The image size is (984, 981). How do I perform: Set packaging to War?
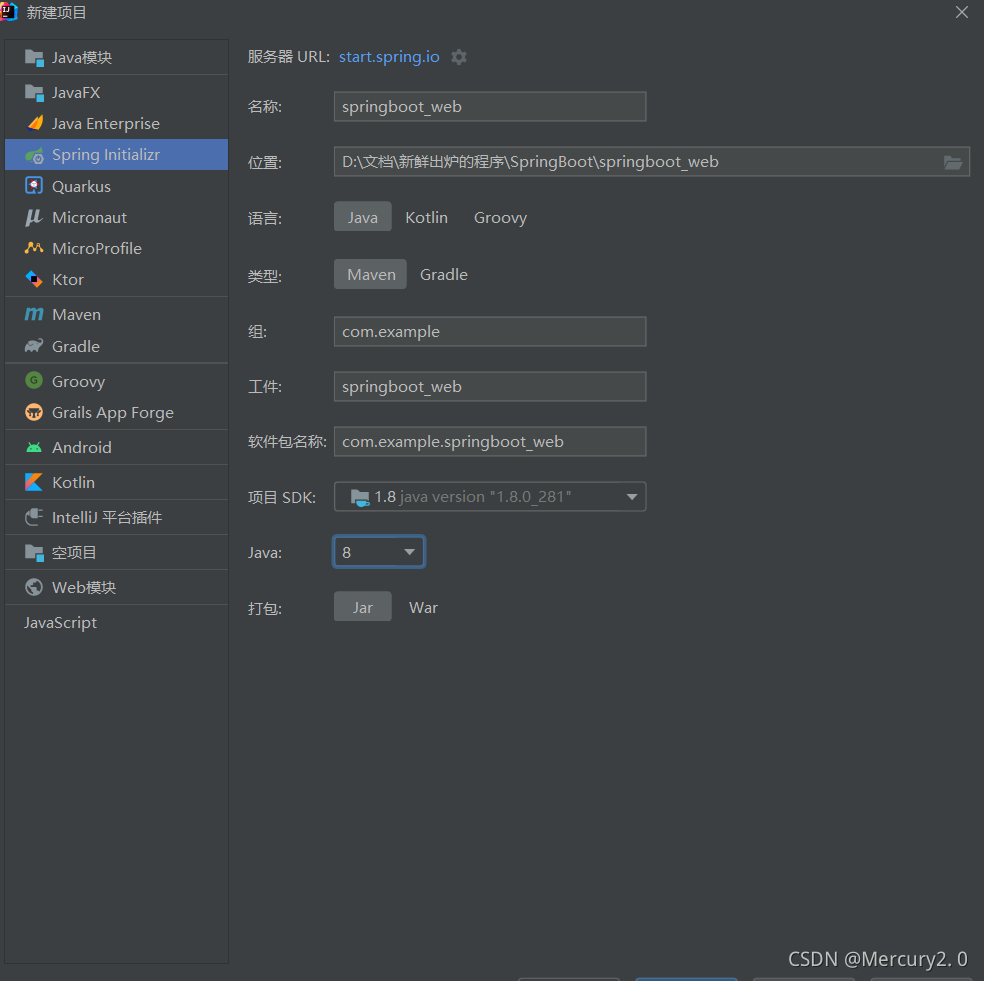[424, 608]
